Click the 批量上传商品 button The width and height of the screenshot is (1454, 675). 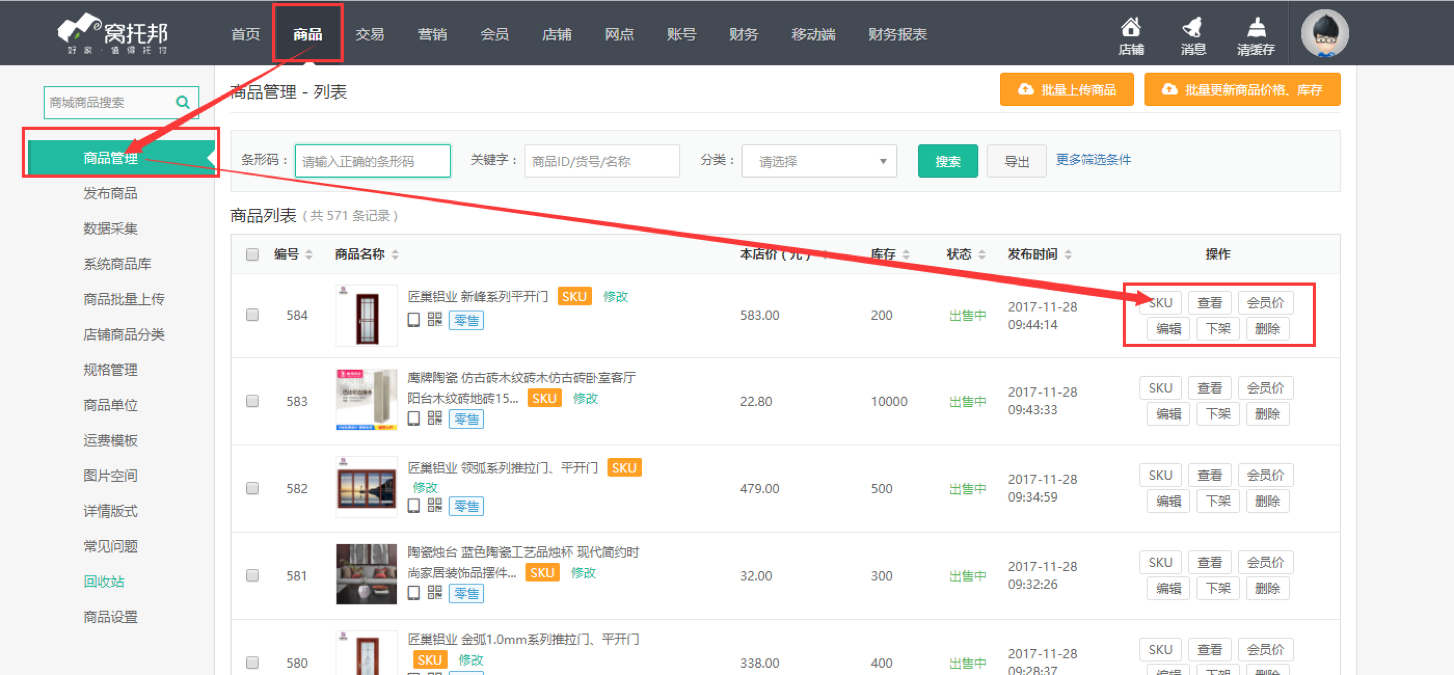(1066, 89)
